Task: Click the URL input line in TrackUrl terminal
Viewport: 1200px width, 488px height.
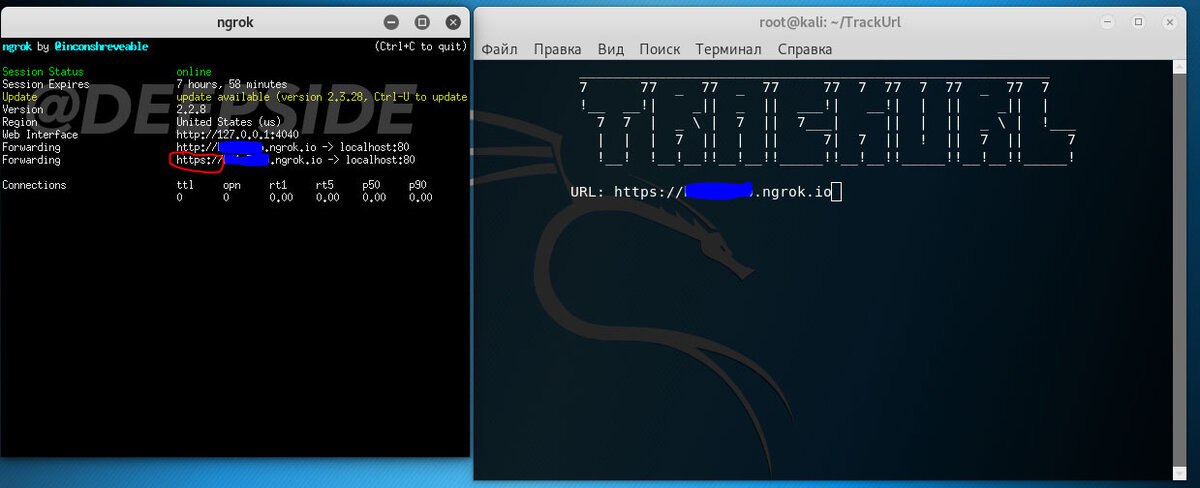Action: click(x=706, y=191)
